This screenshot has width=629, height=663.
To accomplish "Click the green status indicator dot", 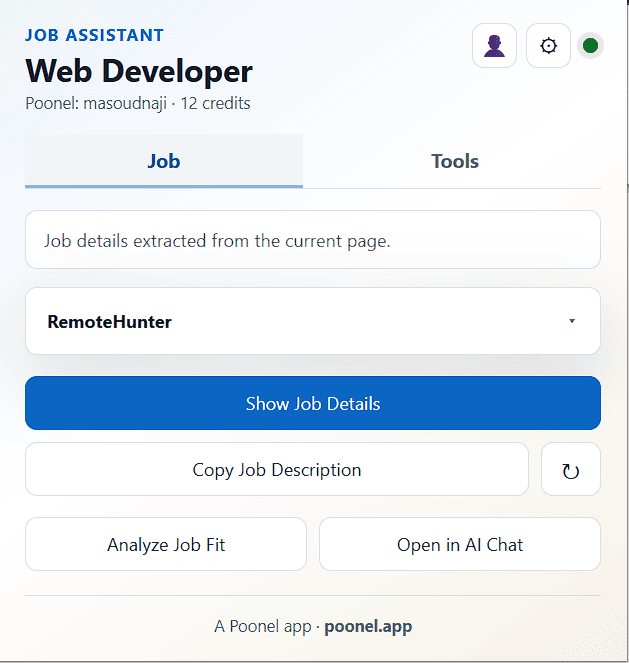I will (x=590, y=46).
